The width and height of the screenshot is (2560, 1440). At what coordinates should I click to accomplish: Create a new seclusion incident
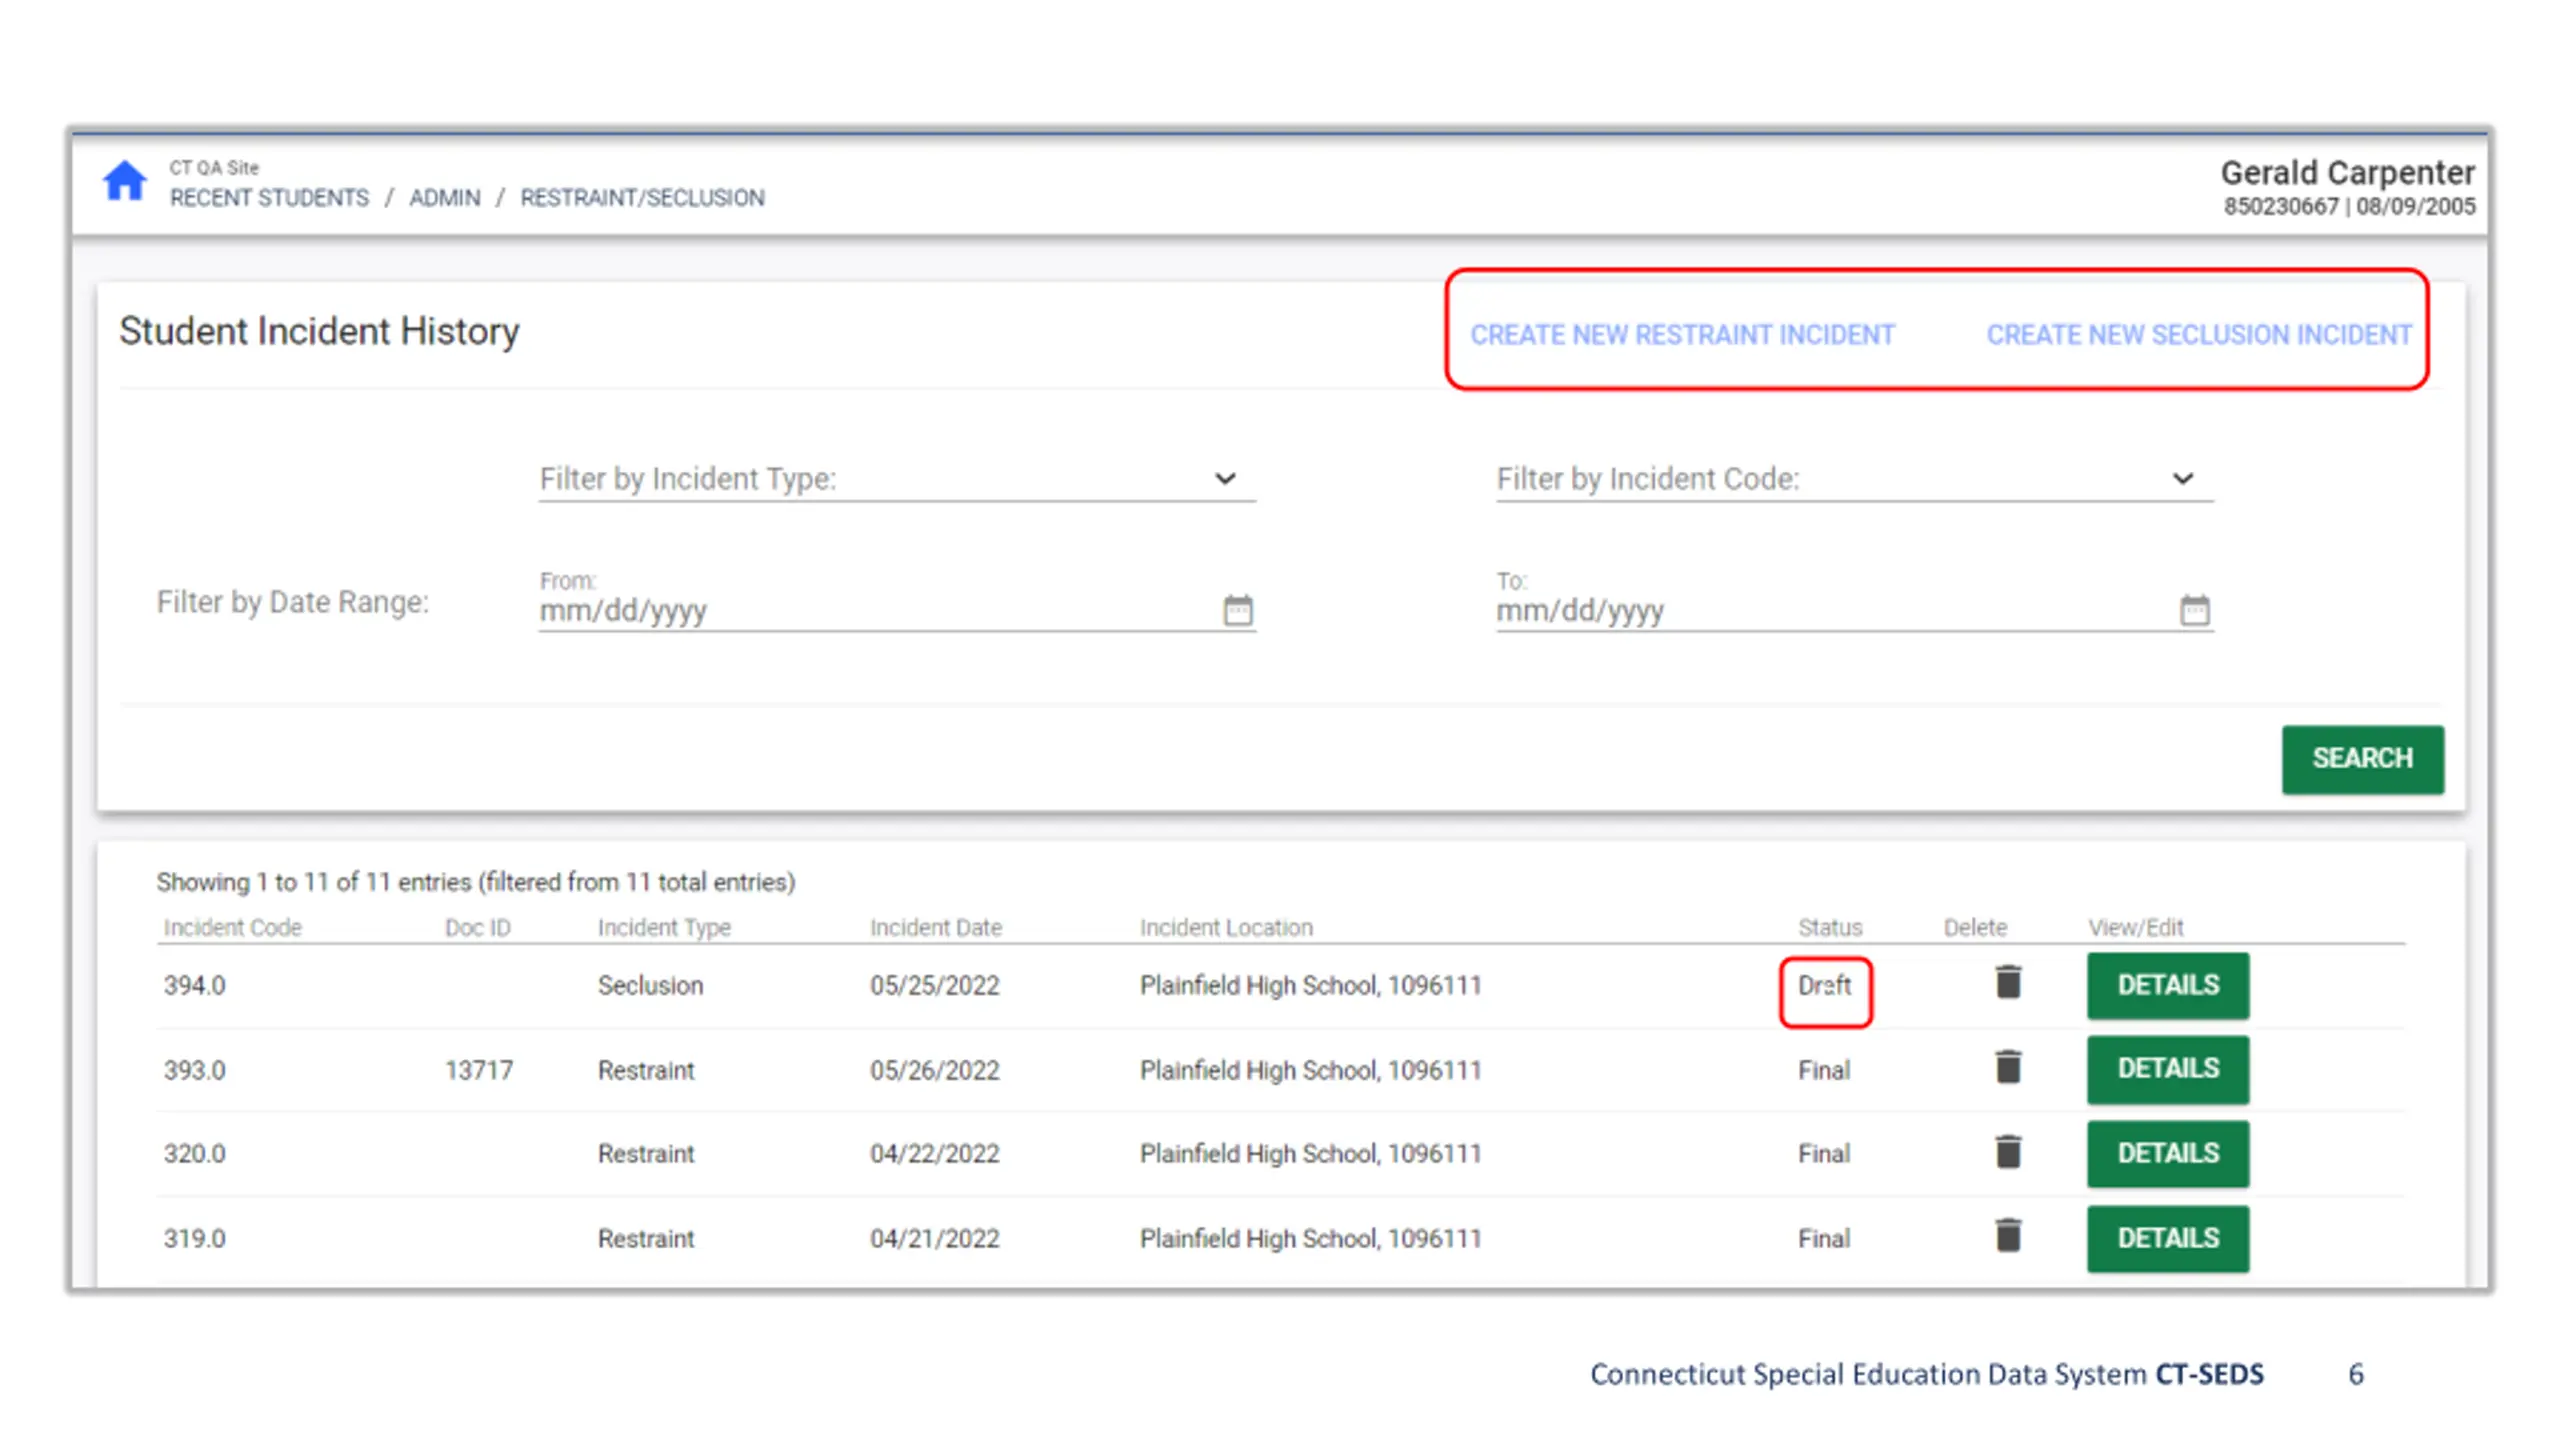(2199, 335)
